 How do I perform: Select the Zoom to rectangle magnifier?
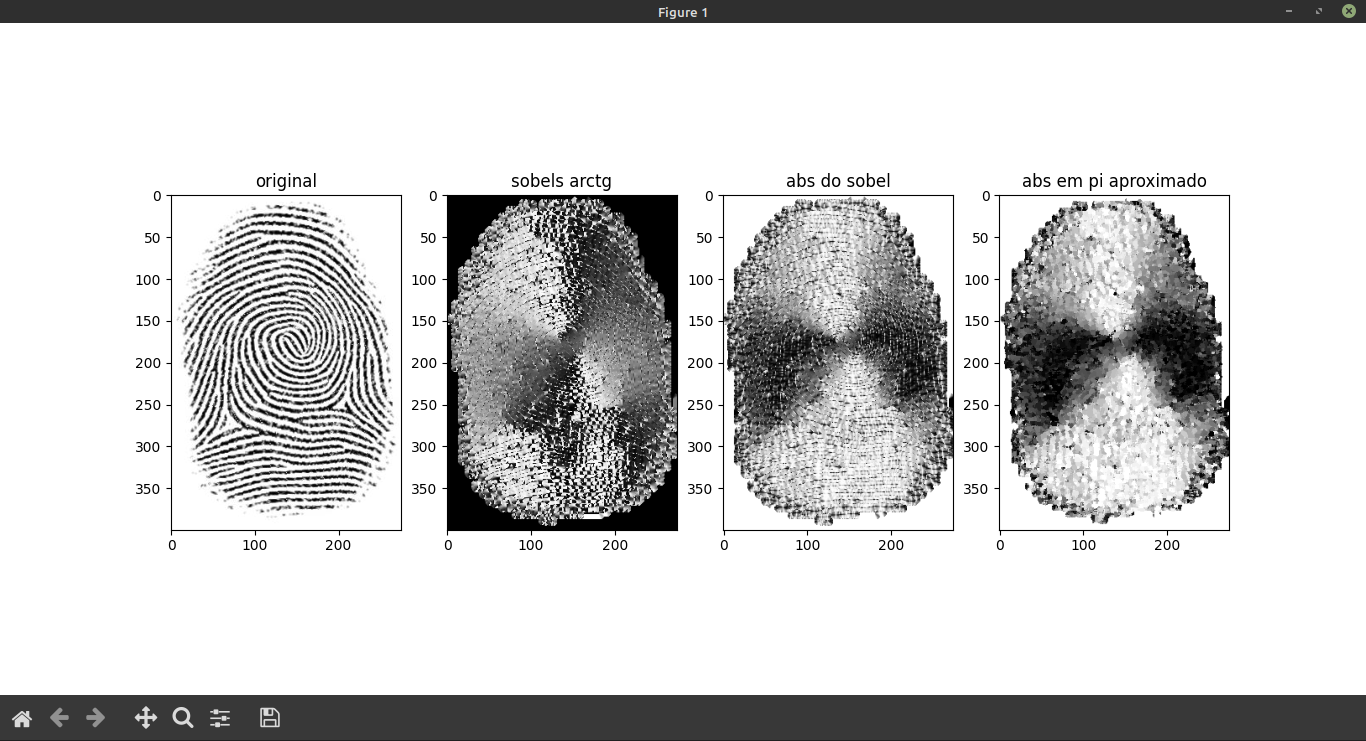[x=183, y=718]
